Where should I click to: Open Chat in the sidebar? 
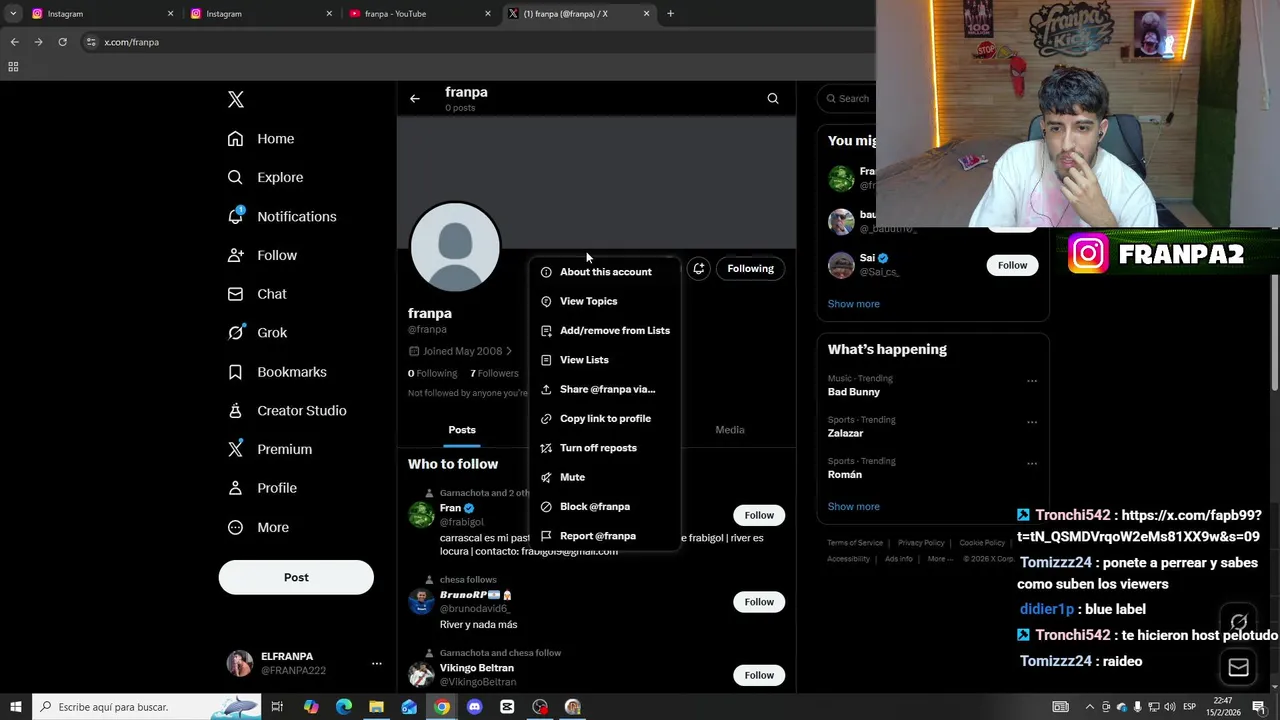click(x=257, y=294)
